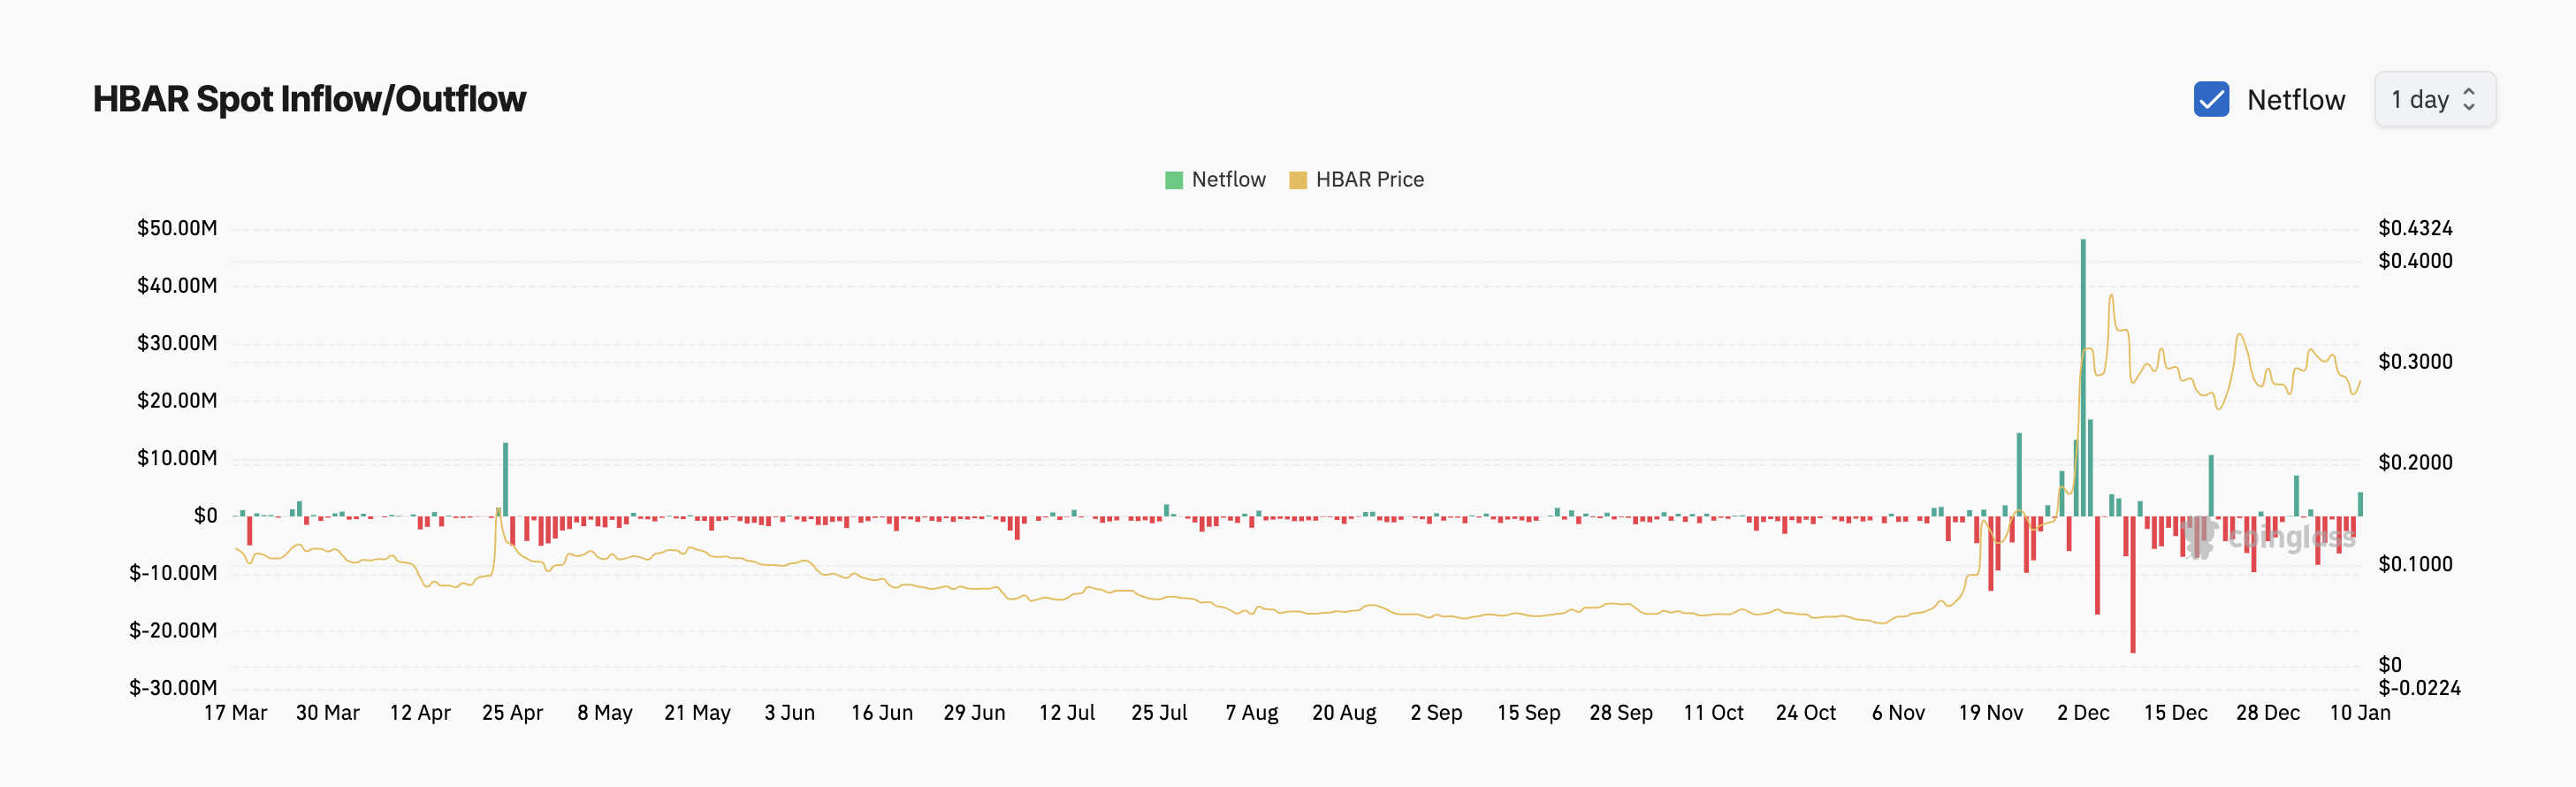
Task: Click the HBAR Spot Inflow/Outflow title
Action: tap(309, 99)
